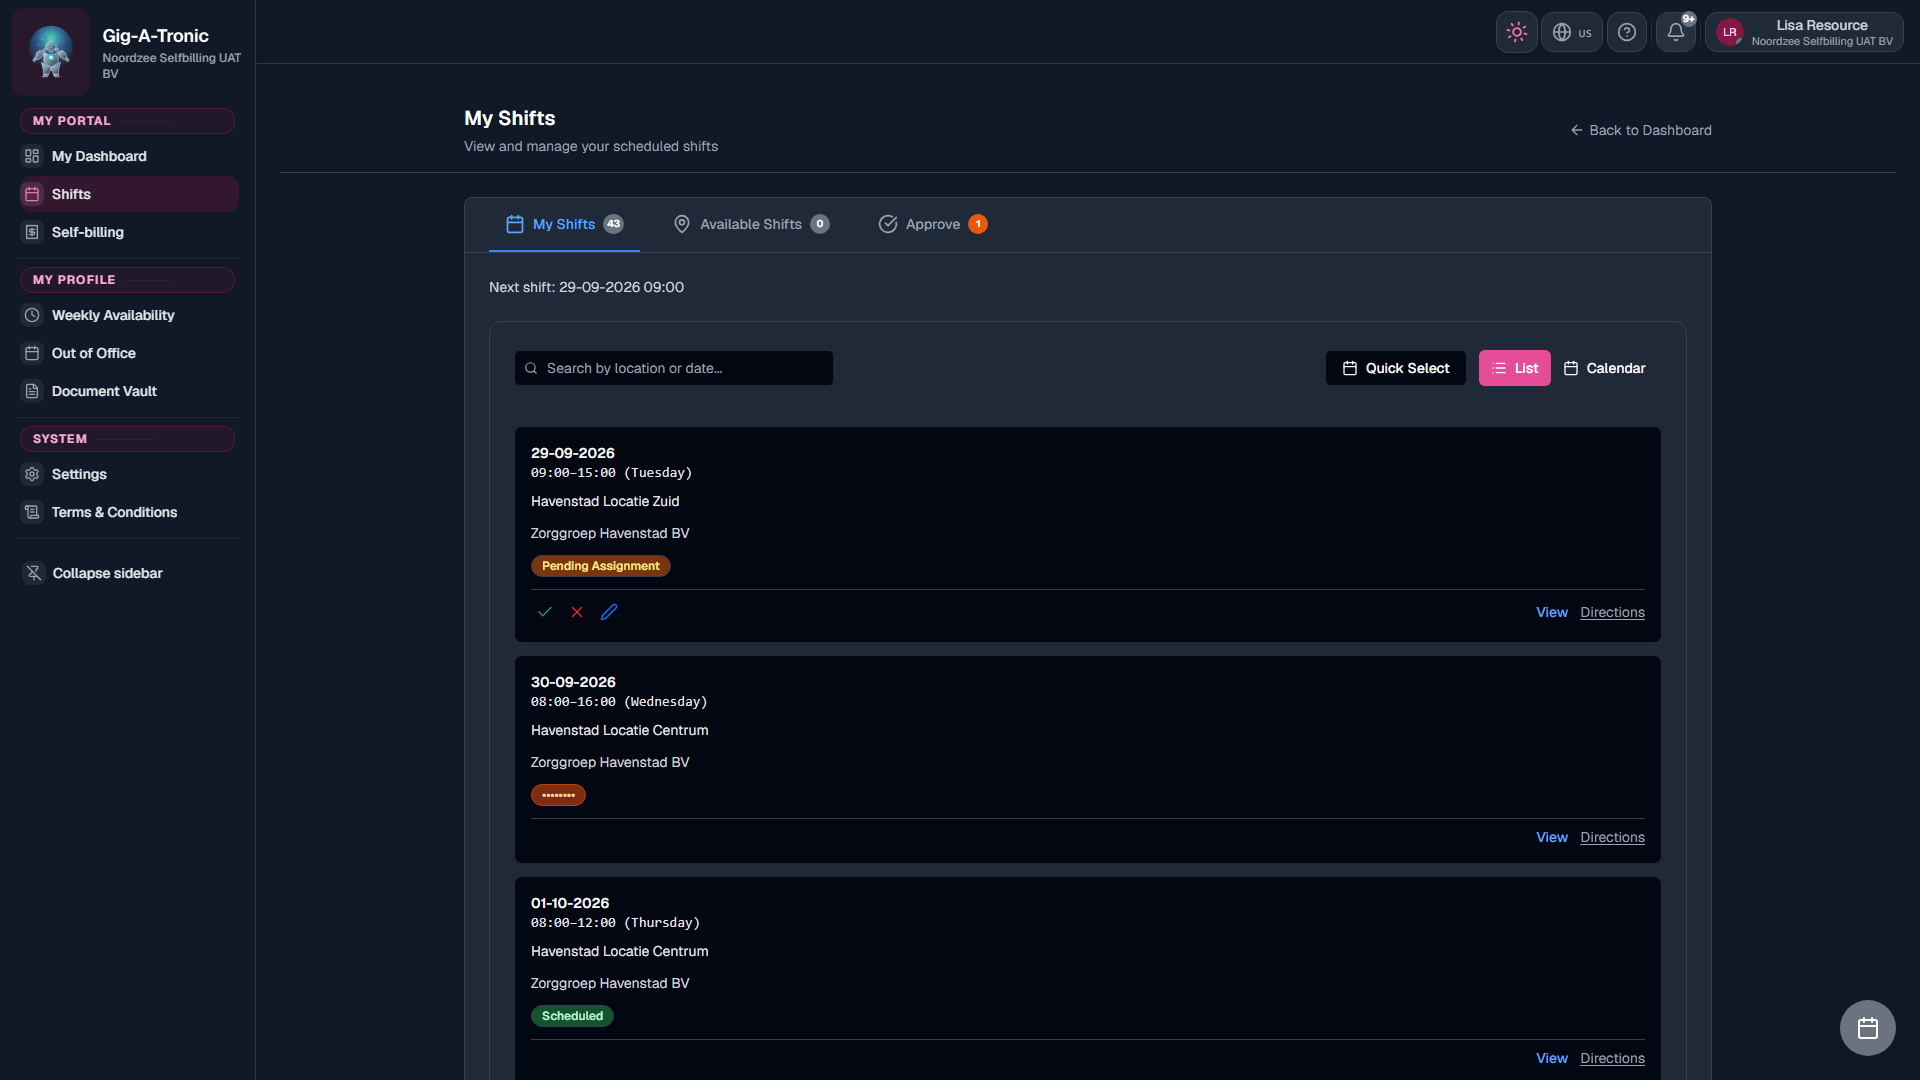Click the My Shifts tab calendar icon
The image size is (1920, 1080).
pos(514,224)
